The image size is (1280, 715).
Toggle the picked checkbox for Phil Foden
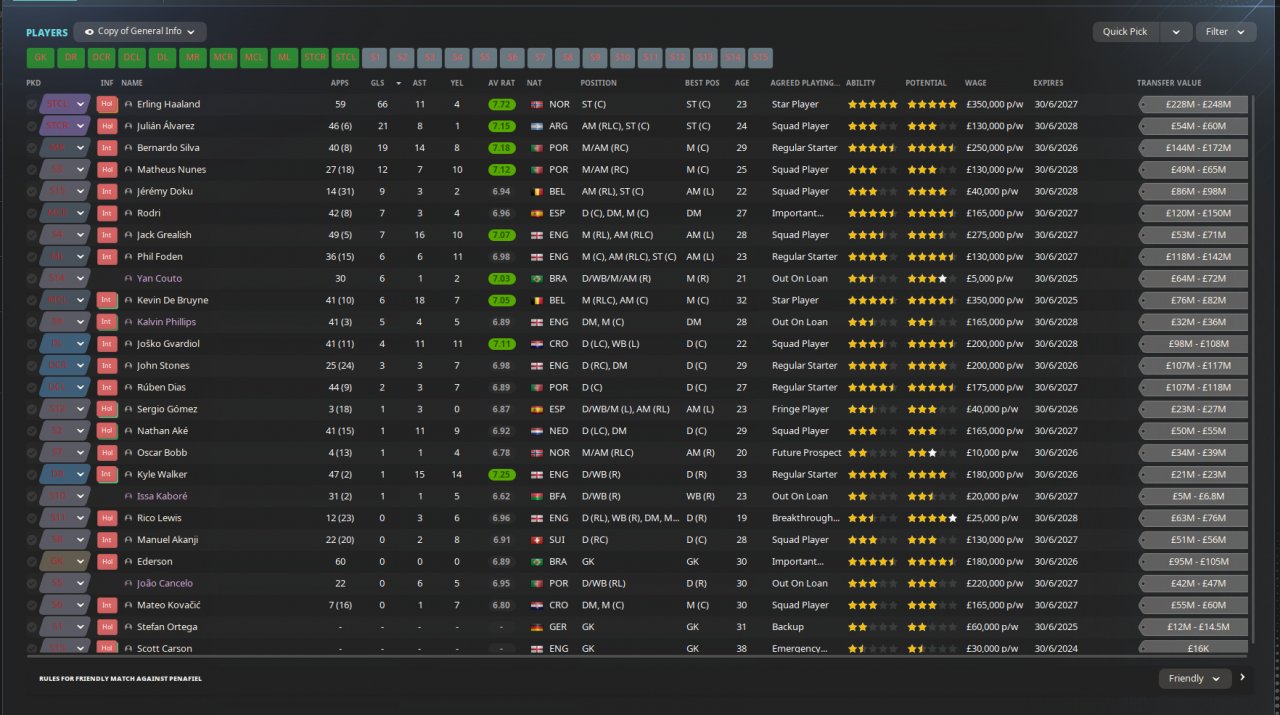tap(32, 257)
